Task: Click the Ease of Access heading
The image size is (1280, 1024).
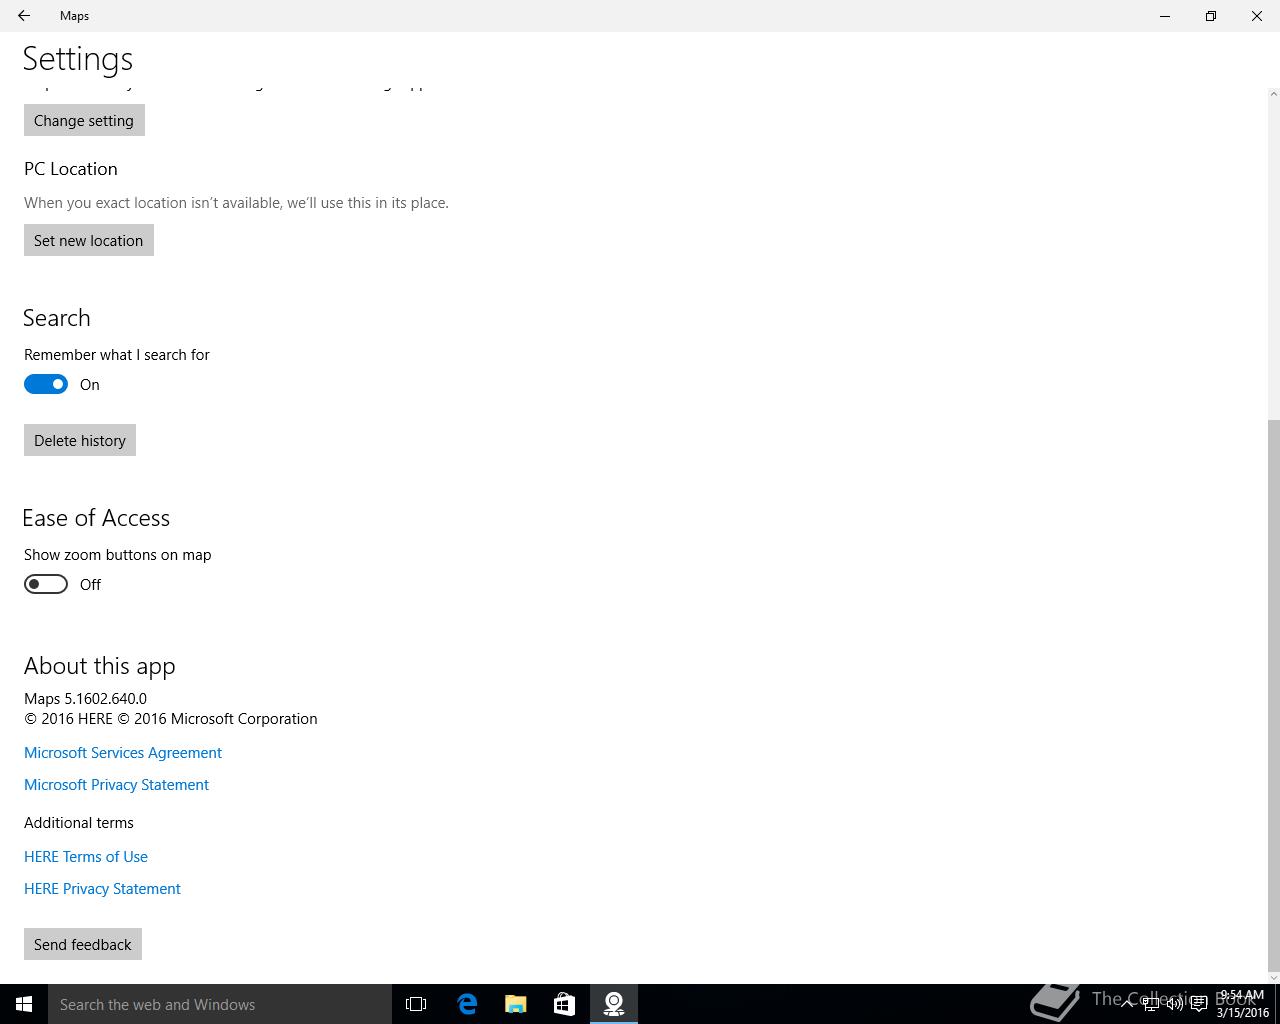Action: pos(96,517)
